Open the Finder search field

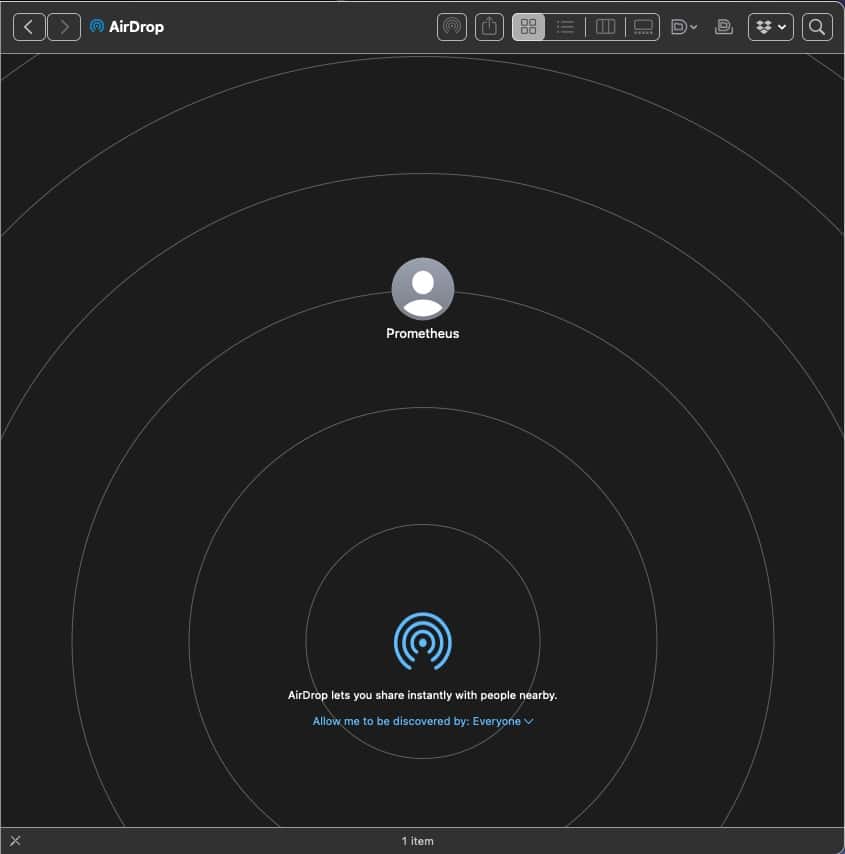click(x=817, y=27)
